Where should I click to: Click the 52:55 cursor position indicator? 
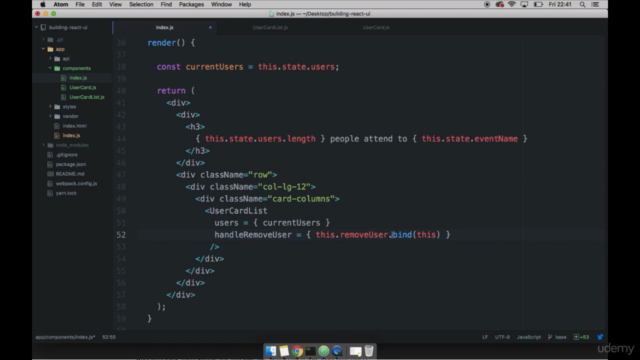(109, 337)
